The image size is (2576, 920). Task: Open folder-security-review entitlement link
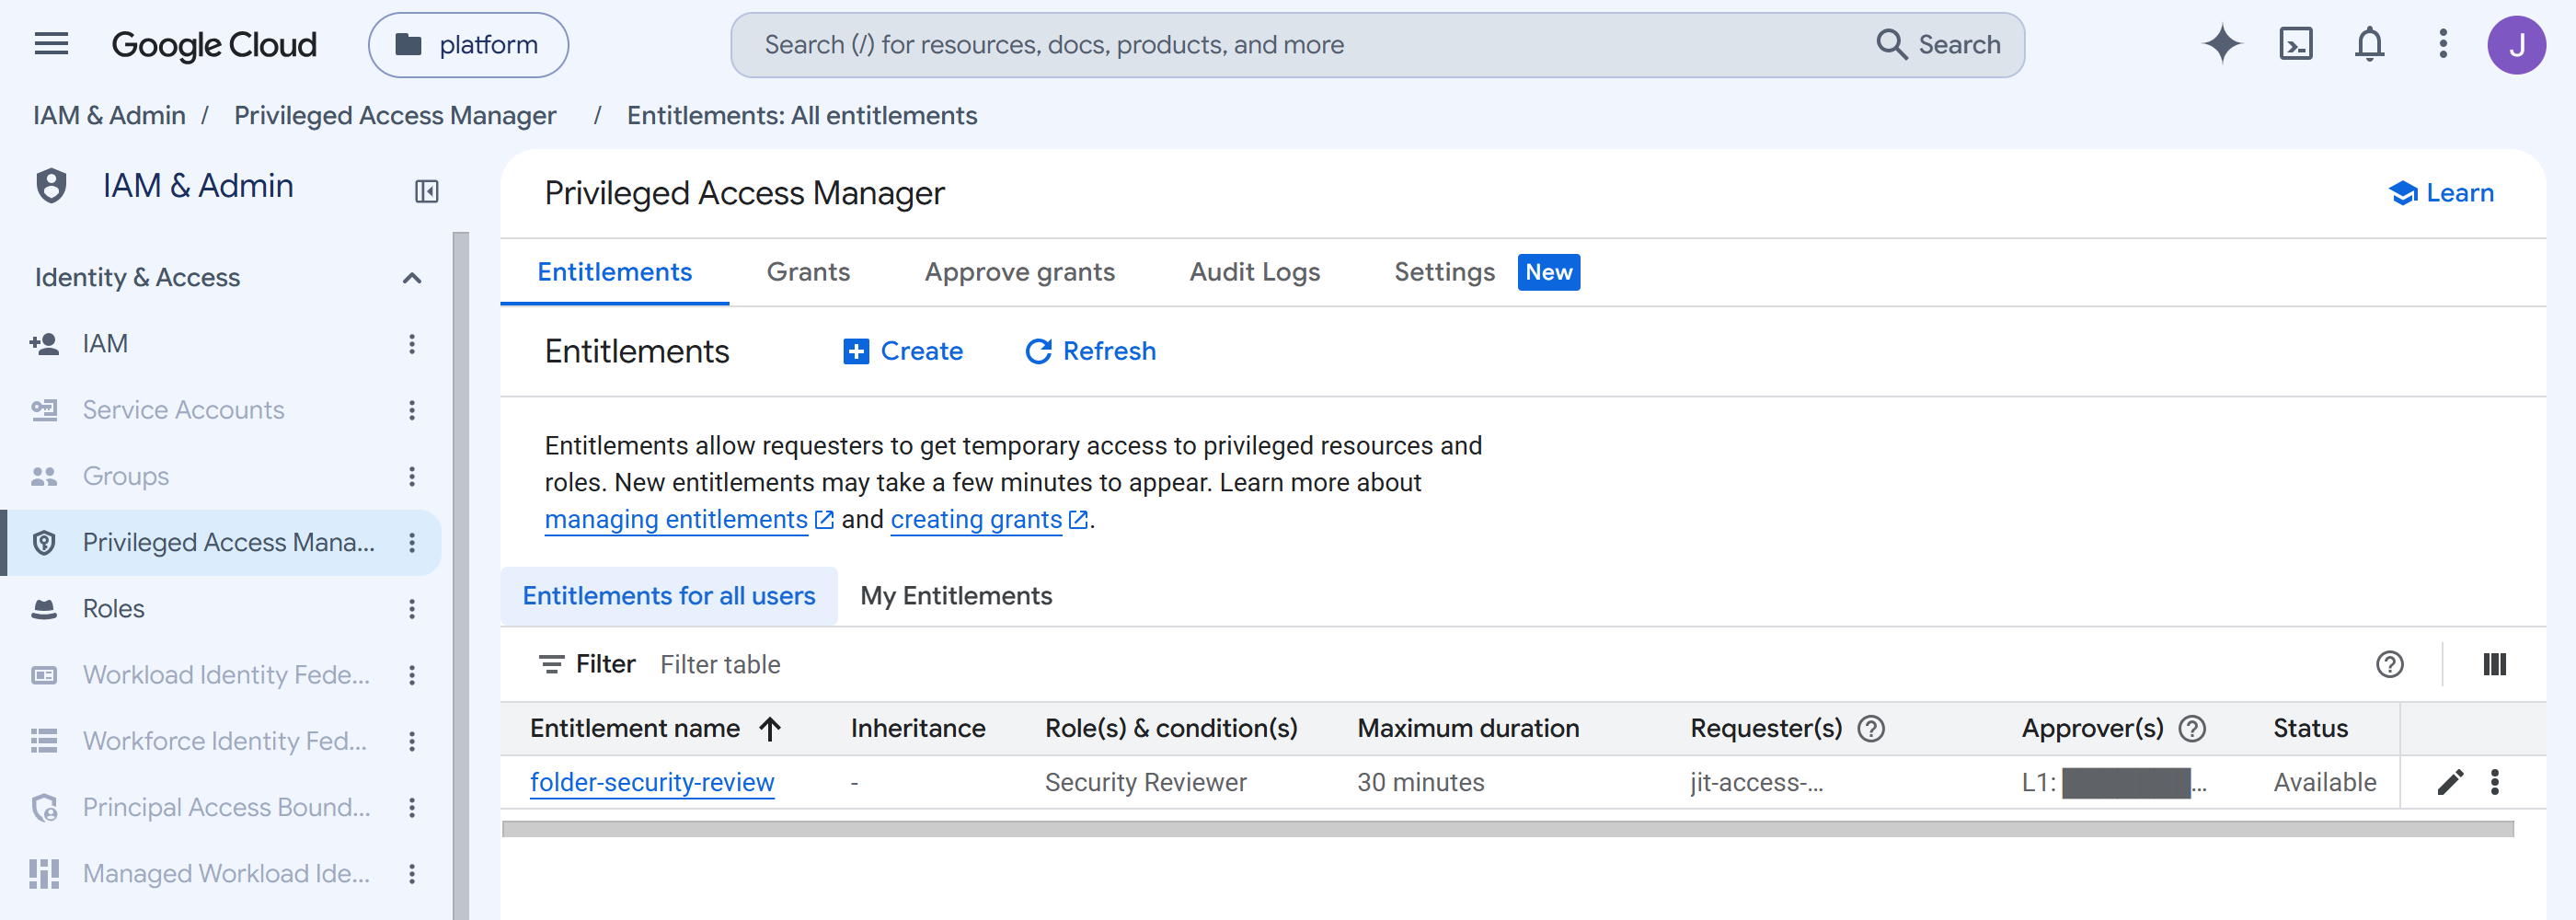coord(652,782)
